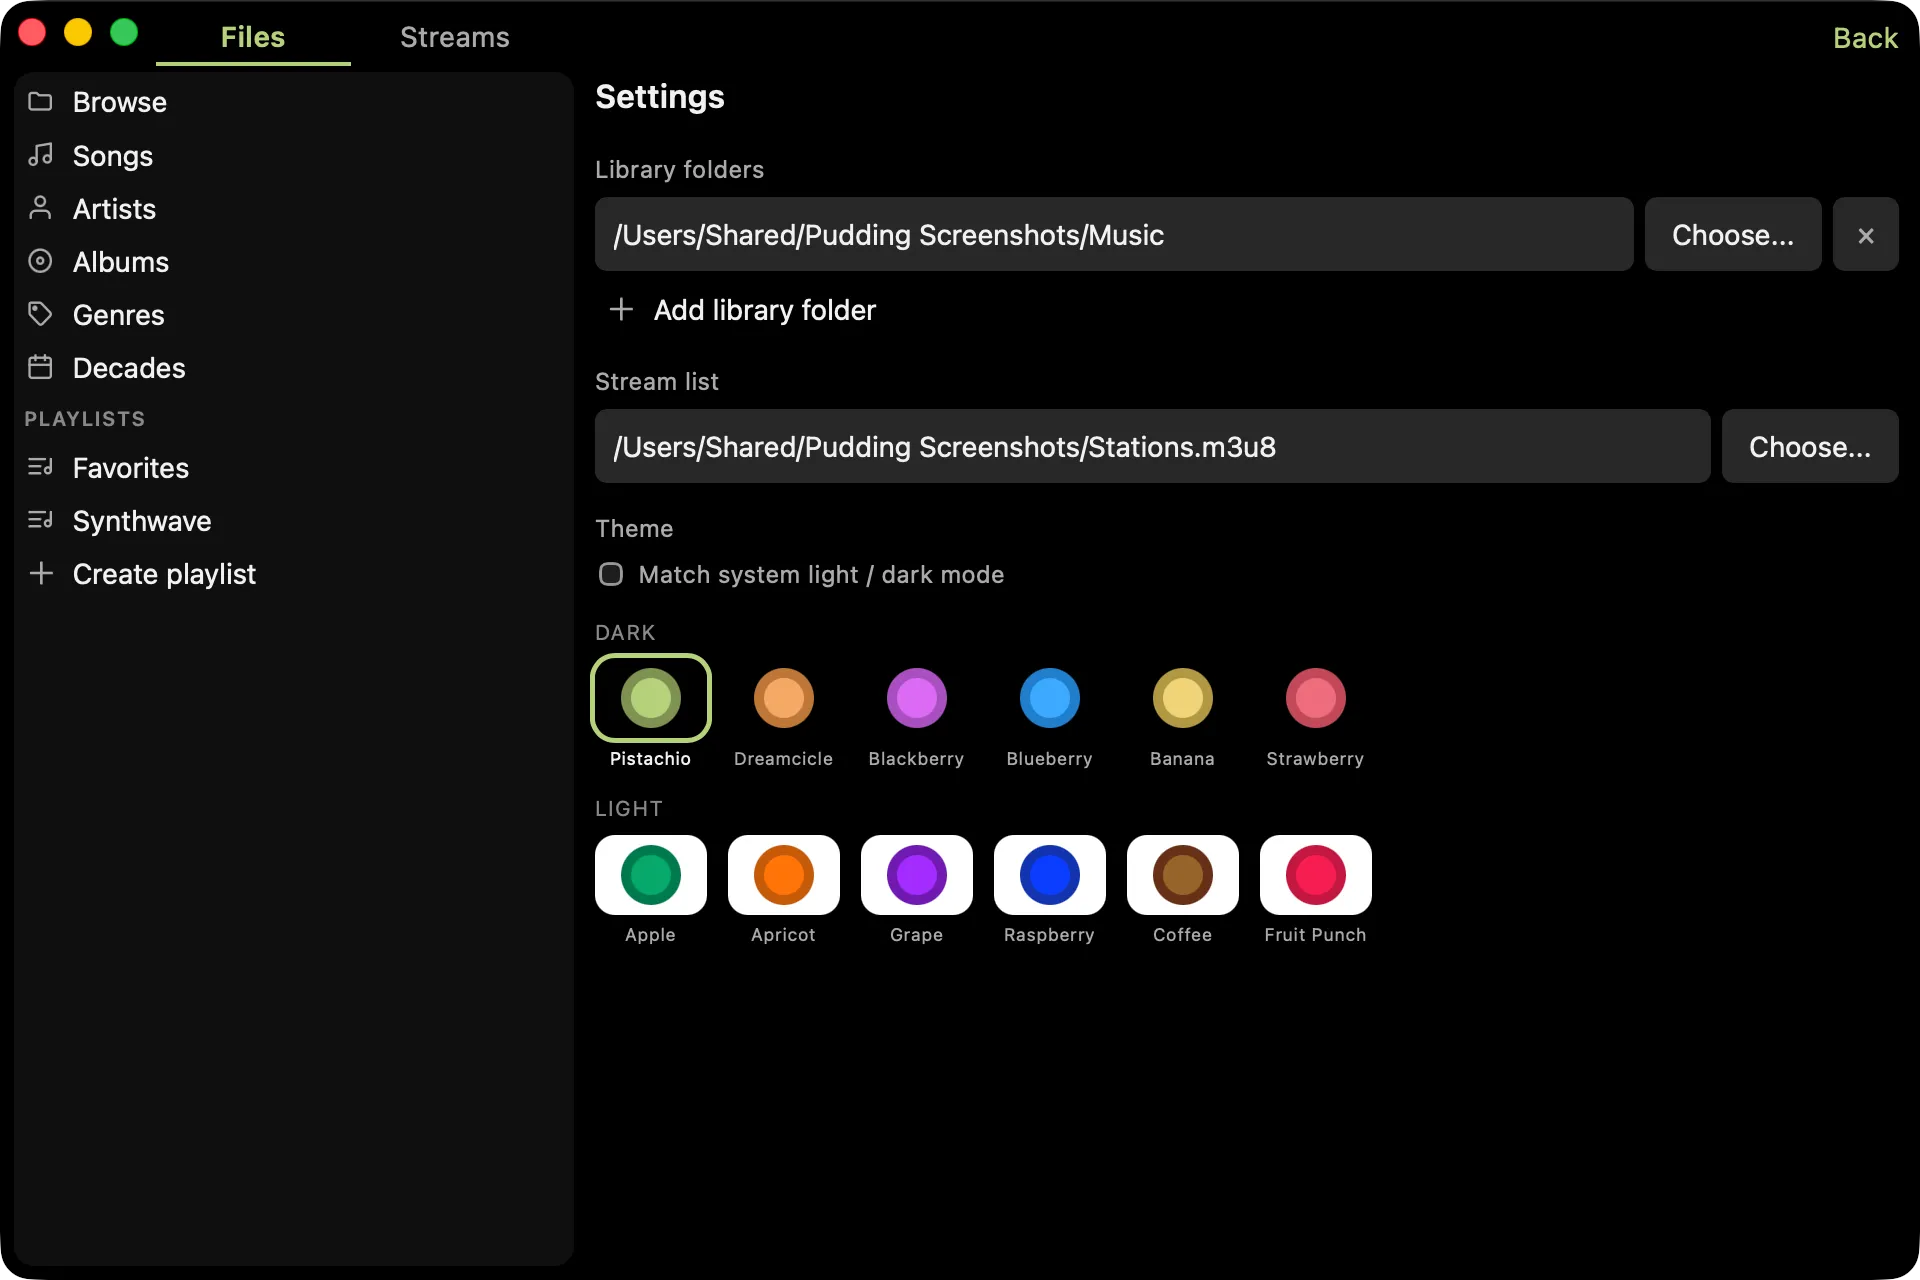Image resolution: width=1920 pixels, height=1280 pixels.
Task: Click the Albums disc icon
Action: (40, 261)
